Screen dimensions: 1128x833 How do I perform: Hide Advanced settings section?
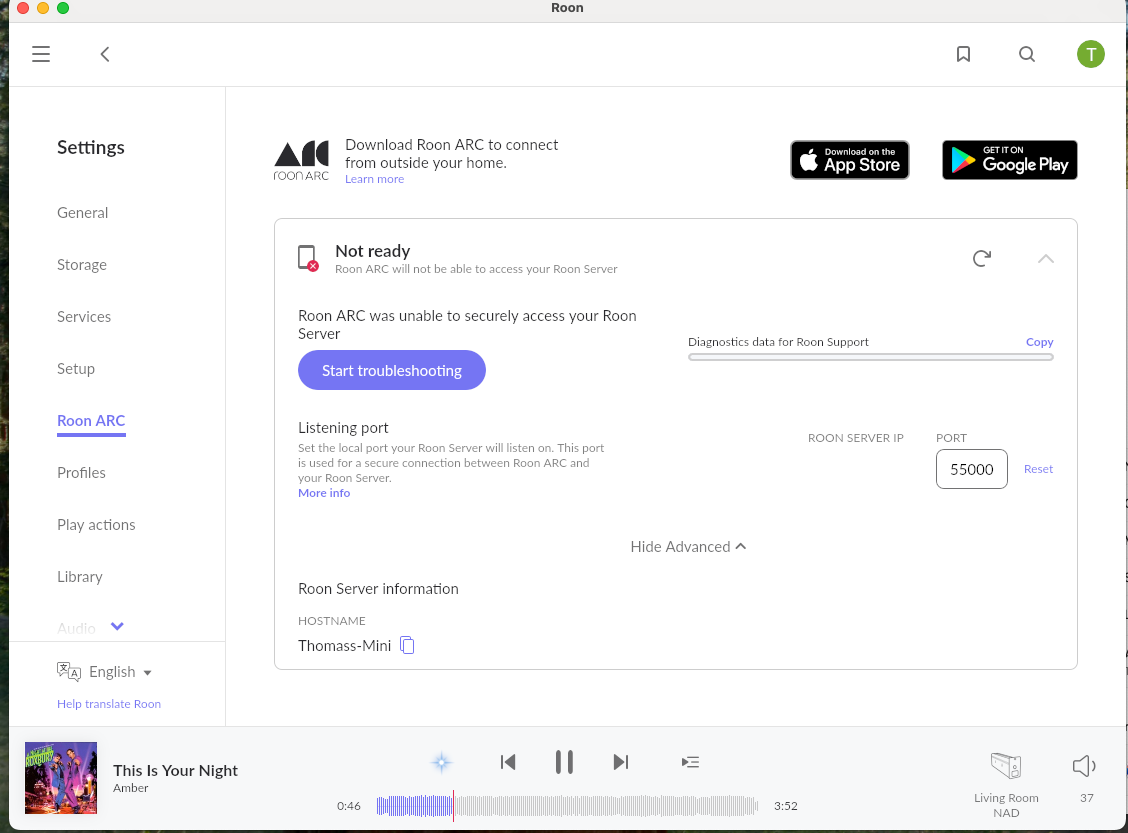coord(688,547)
